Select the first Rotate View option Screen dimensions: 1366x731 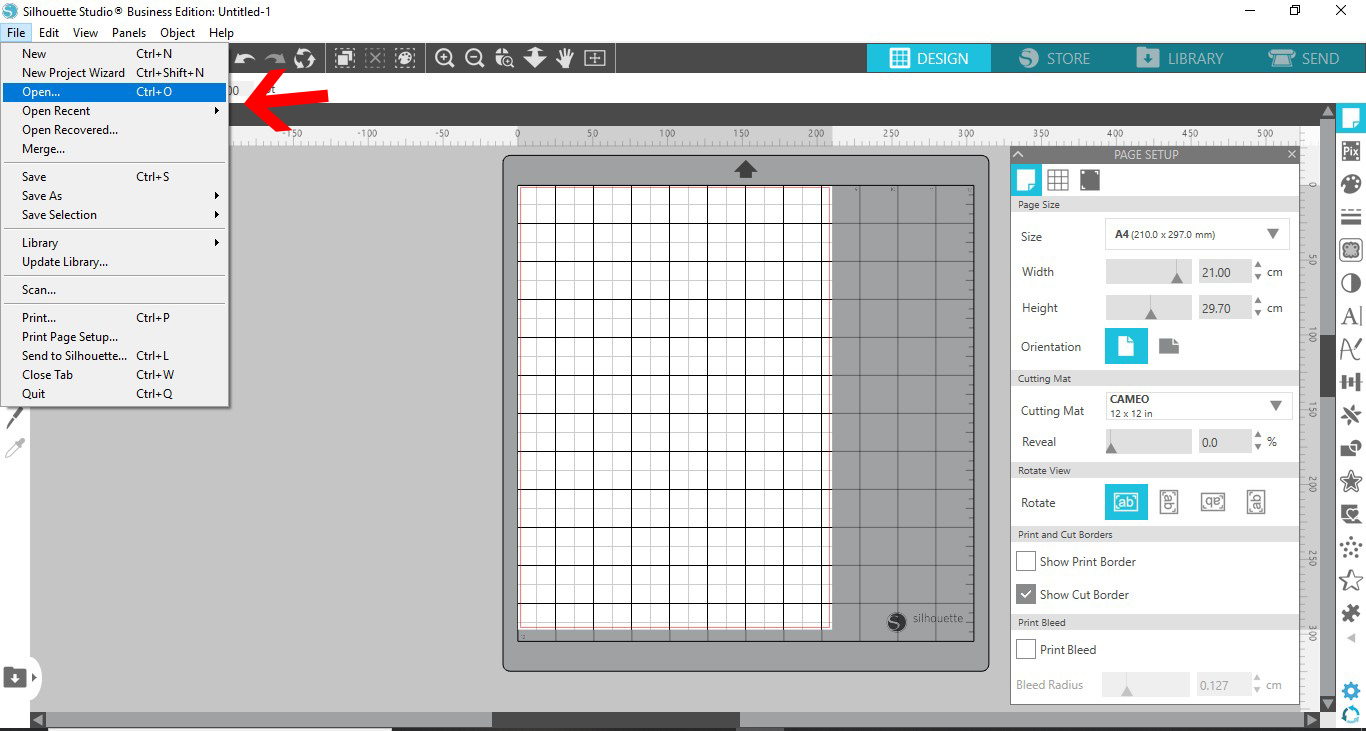(x=1126, y=502)
